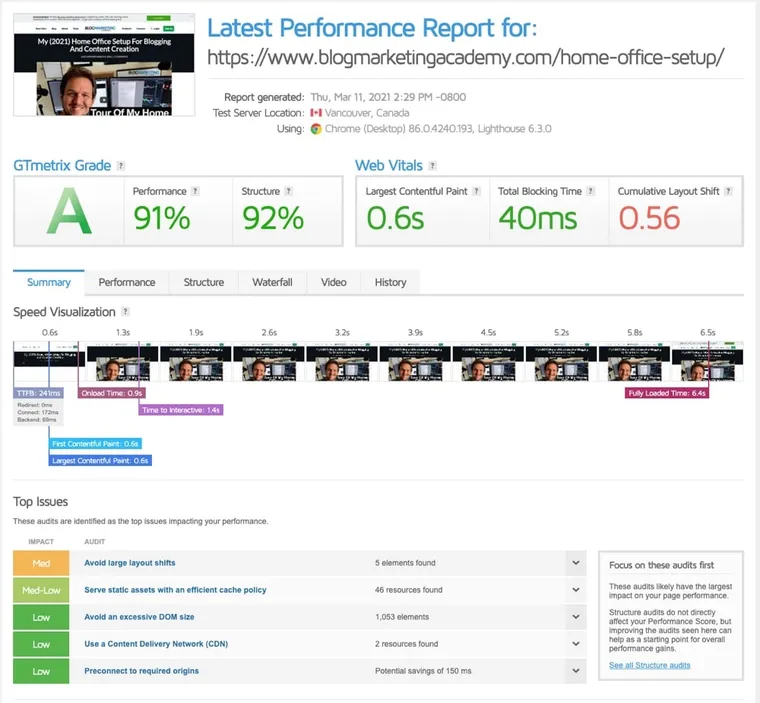Select the Structure tab
Viewport: 760px width, 703px height.
pos(204,282)
